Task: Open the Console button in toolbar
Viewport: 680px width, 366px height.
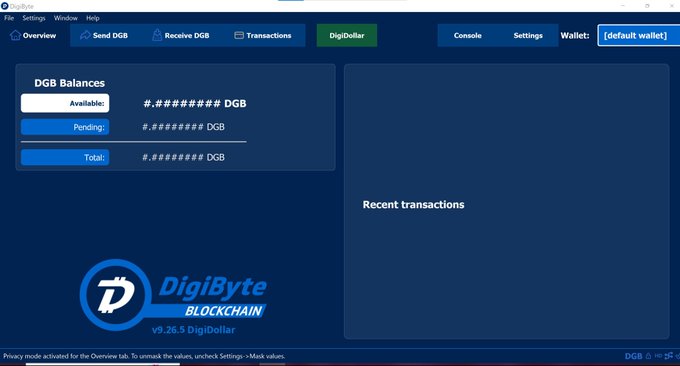Action: tap(468, 36)
